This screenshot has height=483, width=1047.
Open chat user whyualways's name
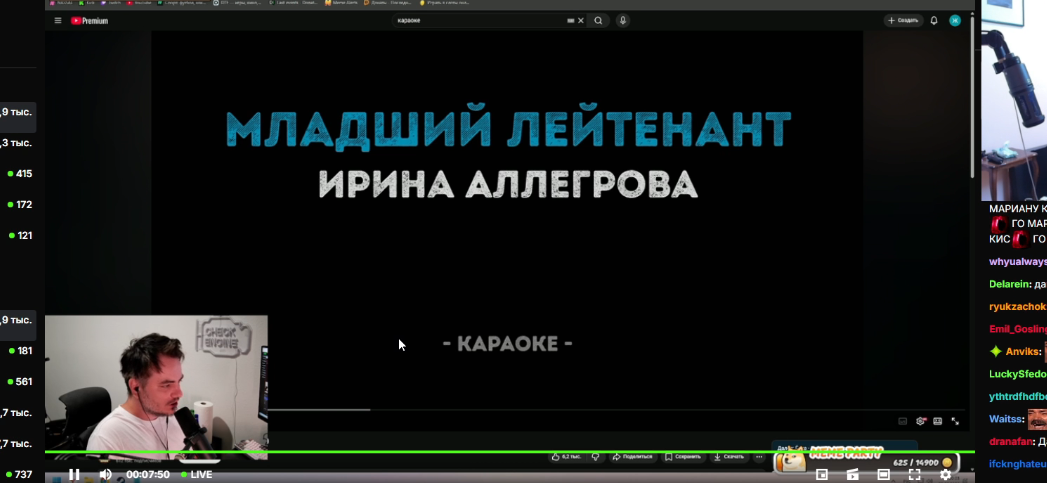click(1018, 262)
